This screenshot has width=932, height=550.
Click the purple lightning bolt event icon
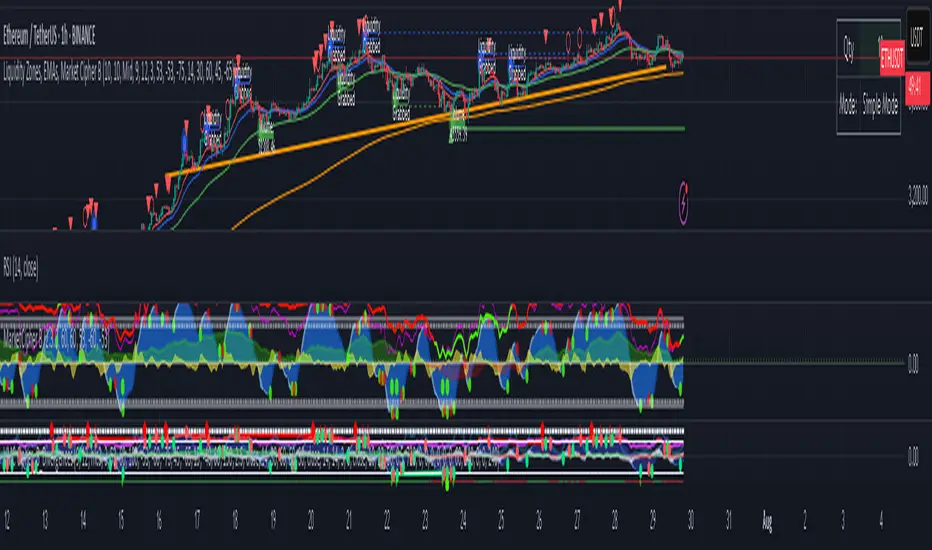(684, 203)
